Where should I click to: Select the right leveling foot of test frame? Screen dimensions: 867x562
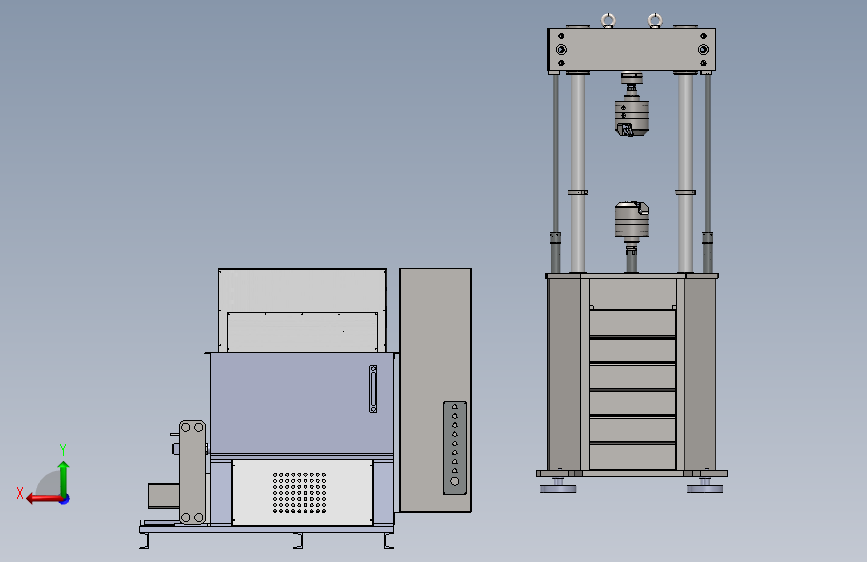(x=705, y=486)
